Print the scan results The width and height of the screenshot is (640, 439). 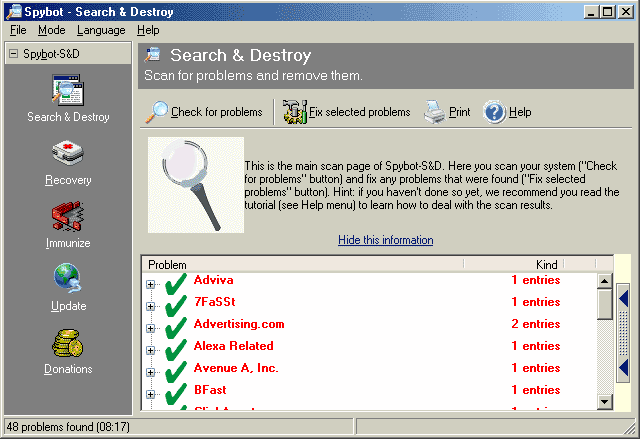click(446, 112)
